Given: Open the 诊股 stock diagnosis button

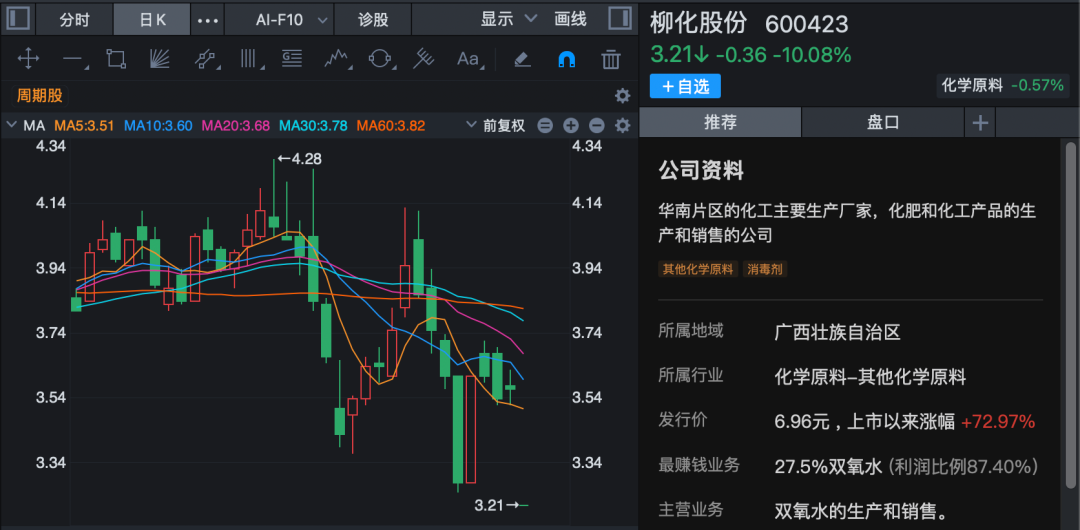Looking at the screenshot, I should (373, 19).
